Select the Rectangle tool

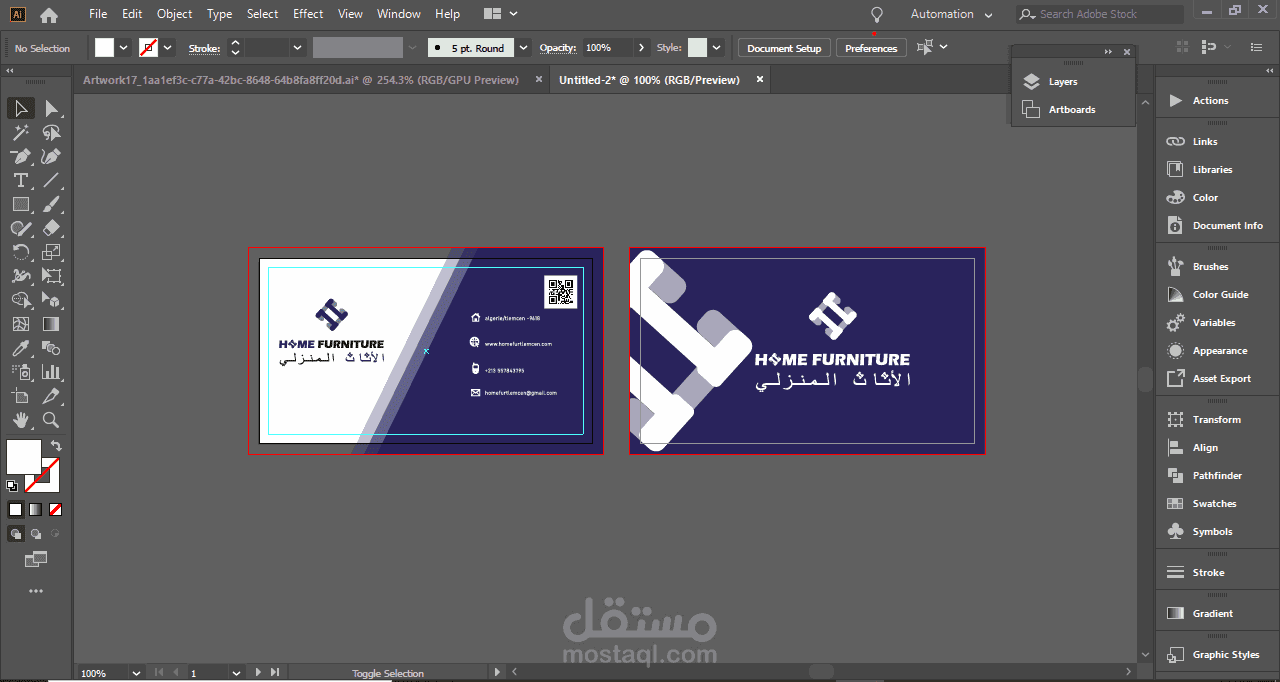[x=20, y=204]
